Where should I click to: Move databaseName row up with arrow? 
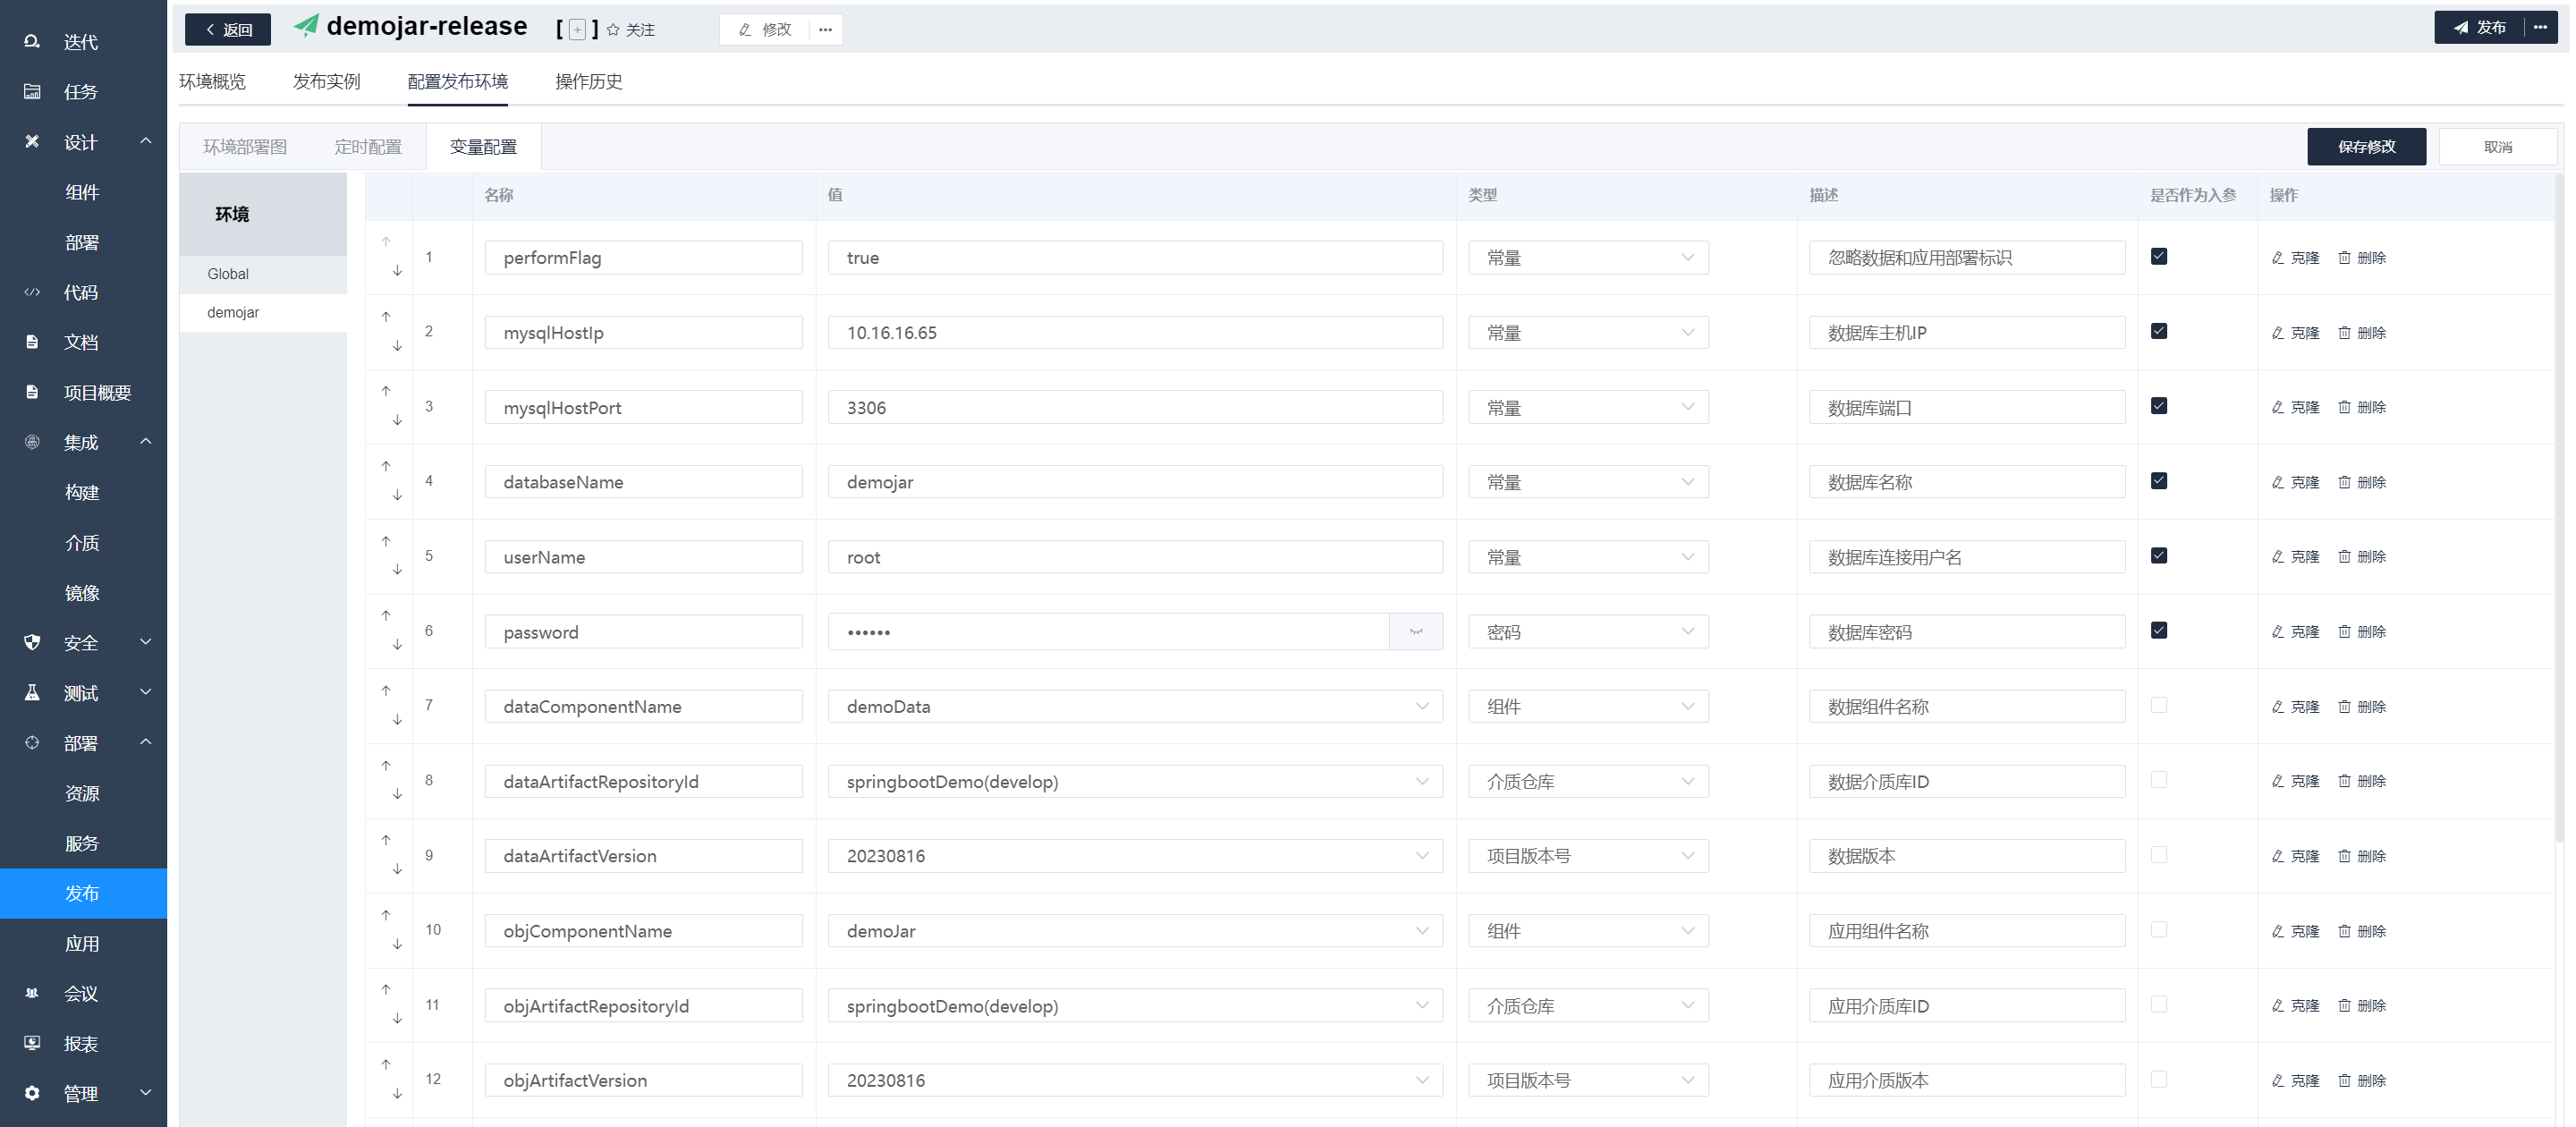tap(386, 466)
